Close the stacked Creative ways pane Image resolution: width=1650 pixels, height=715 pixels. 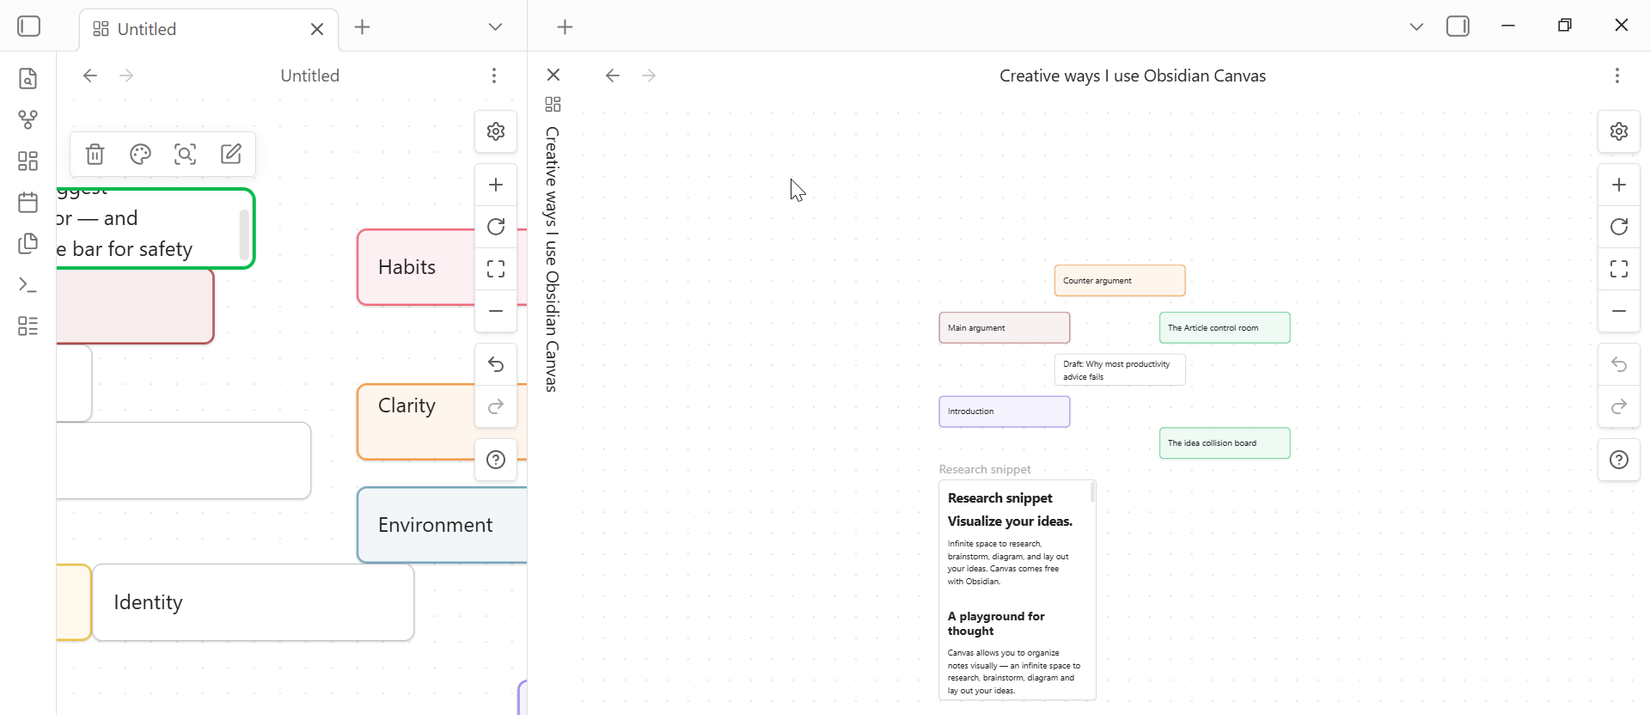click(553, 75)
